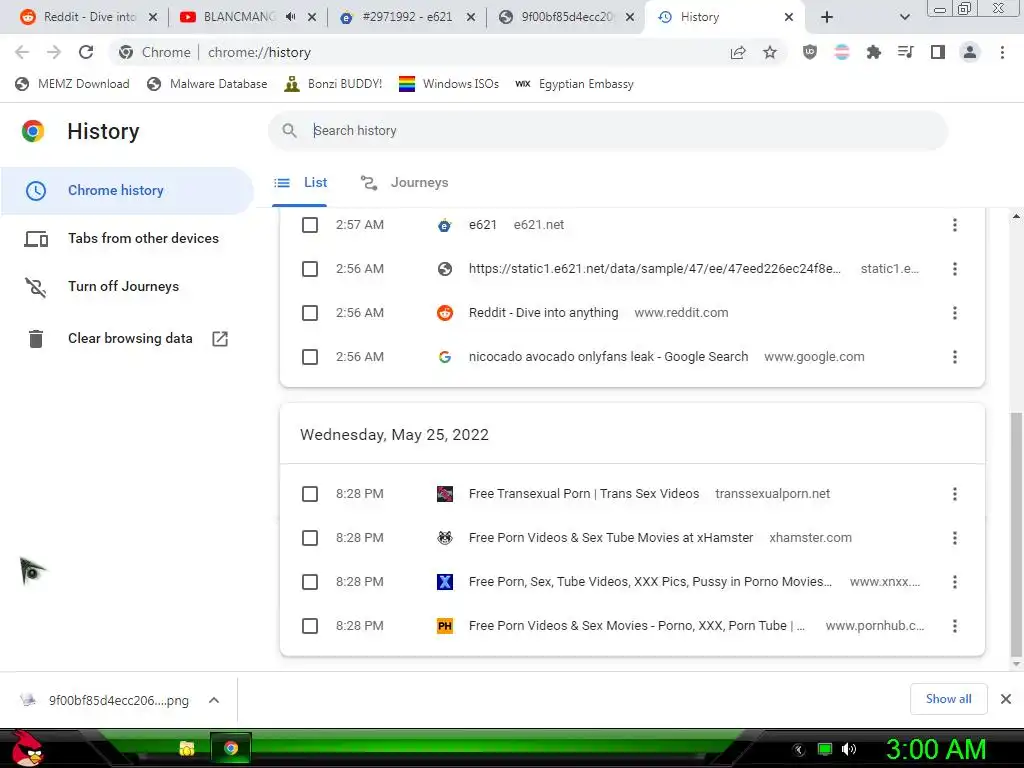Check the box for the e621.net entry
Image resolution: width=1024 pixels, height=768 pixels.
point(310,225)
